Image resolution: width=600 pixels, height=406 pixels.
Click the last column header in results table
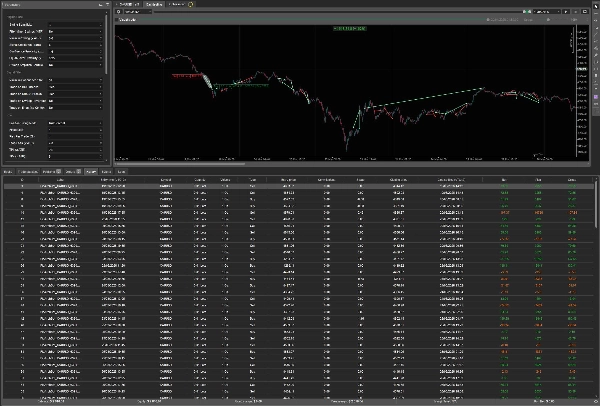[x=571, y=180]
